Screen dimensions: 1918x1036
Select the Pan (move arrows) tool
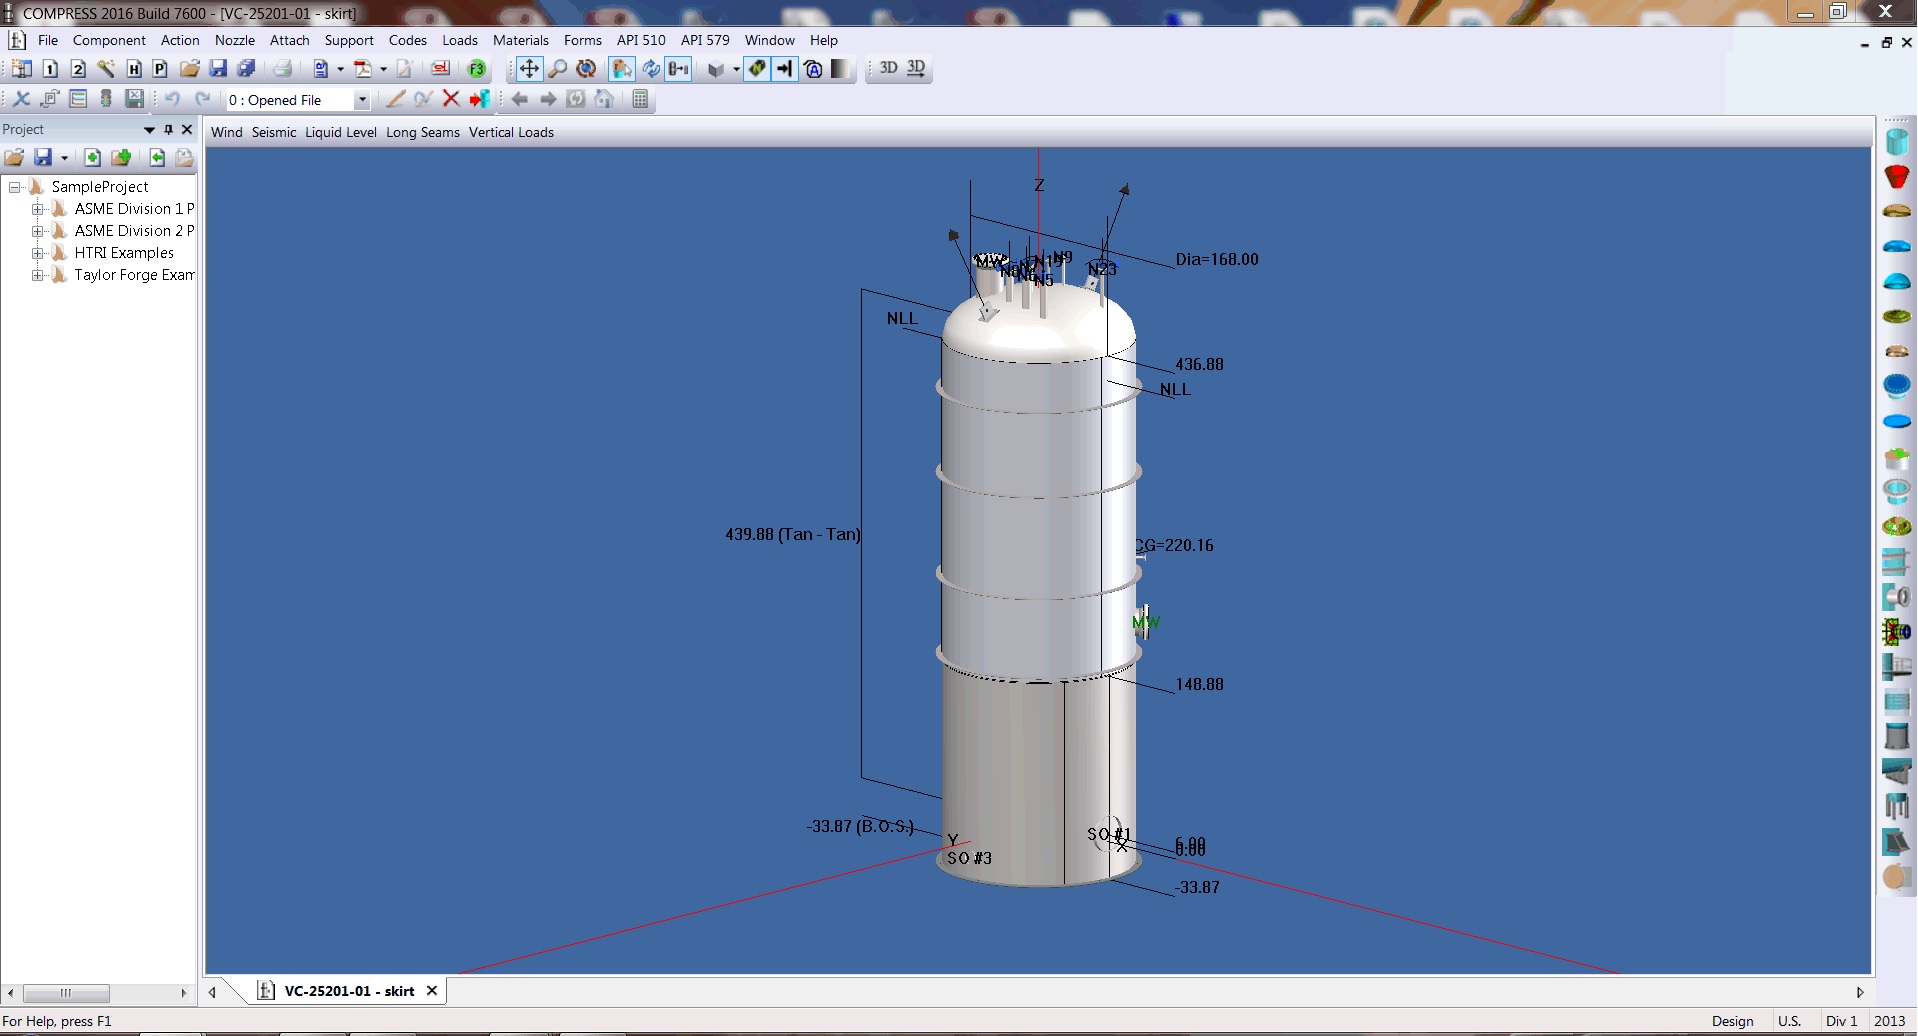coord(529,69)
